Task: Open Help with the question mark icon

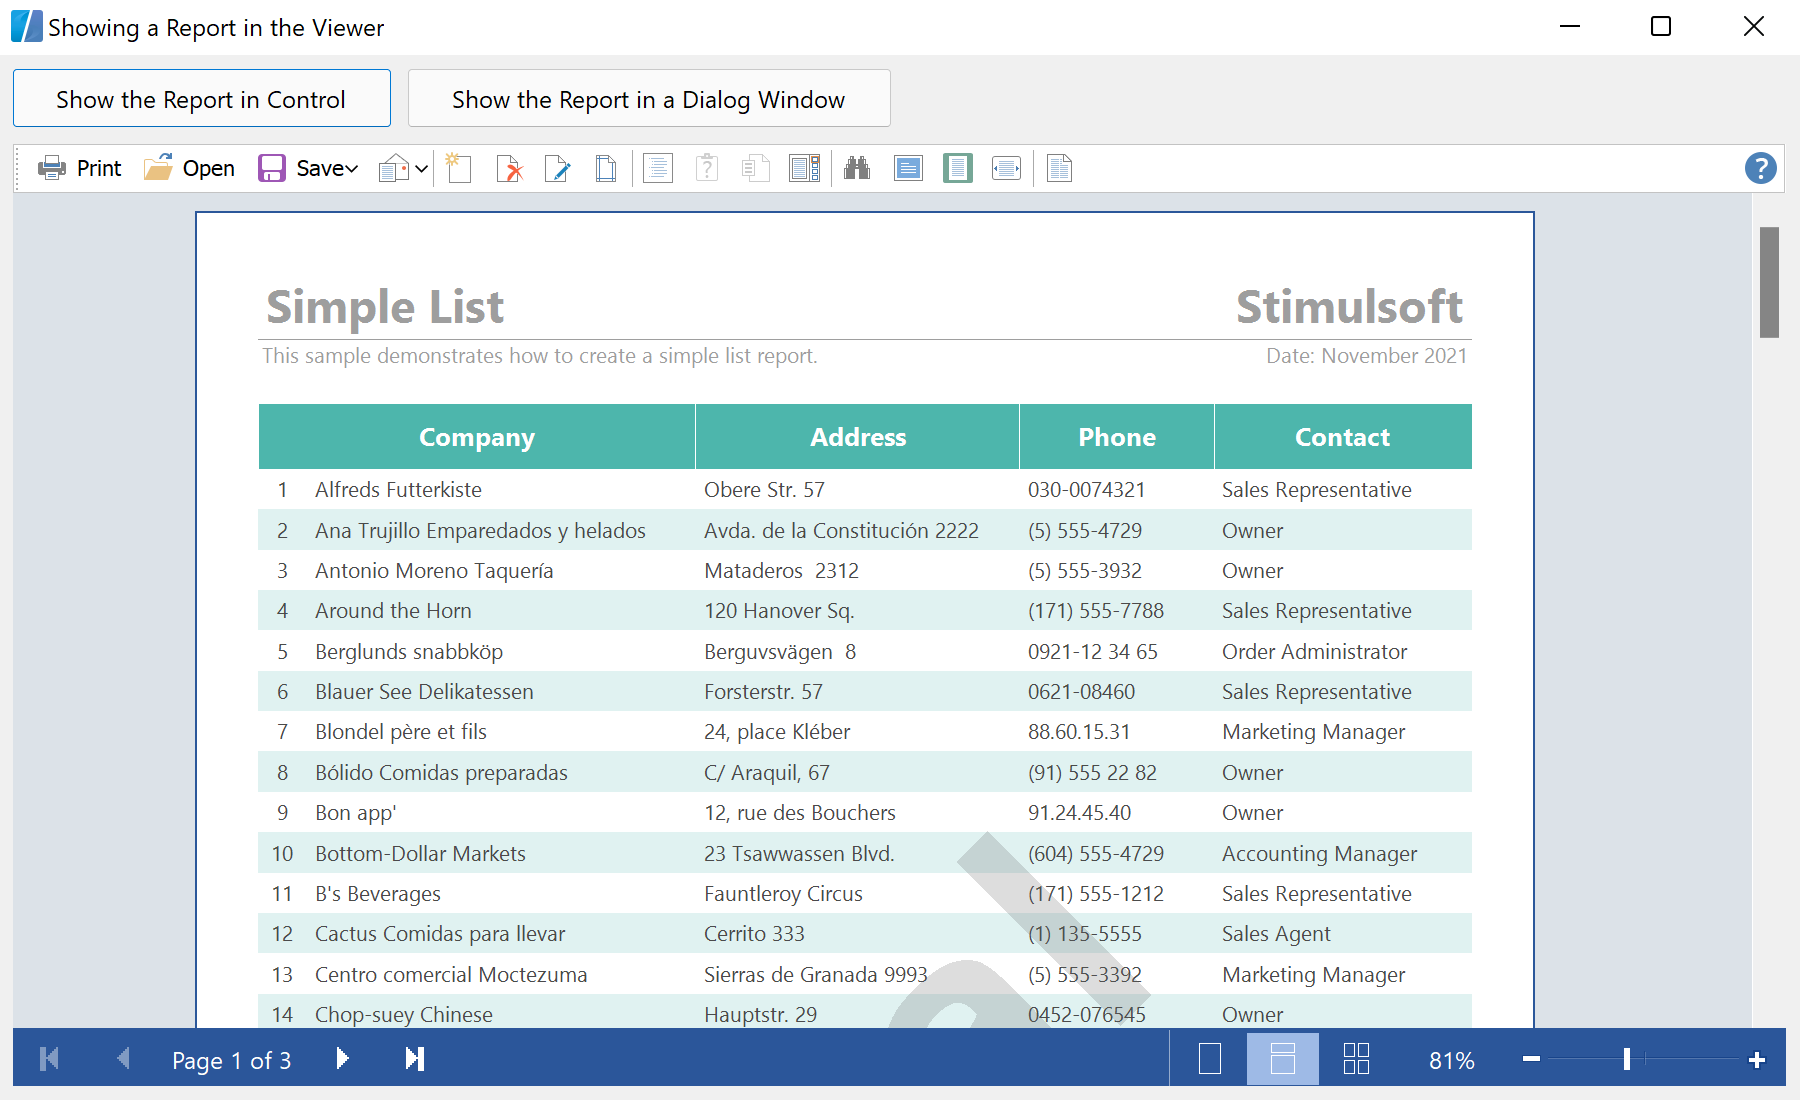Action: click(x=1761, y=168)
